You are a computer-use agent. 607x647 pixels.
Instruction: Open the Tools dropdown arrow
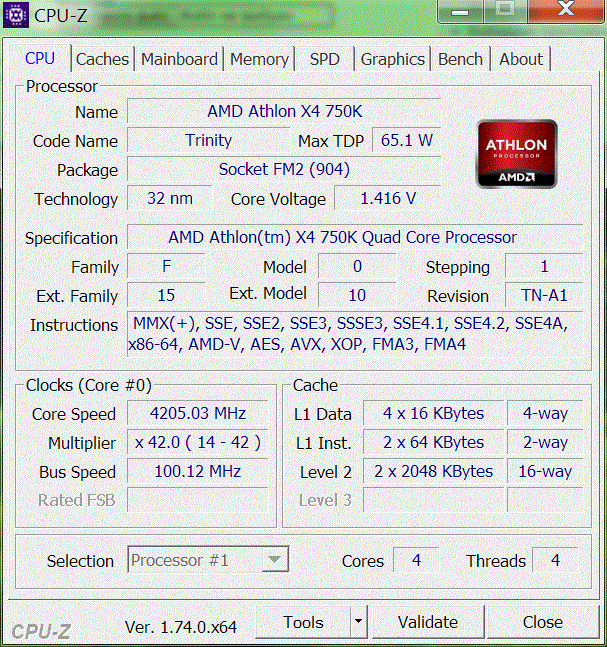point(359,621)
